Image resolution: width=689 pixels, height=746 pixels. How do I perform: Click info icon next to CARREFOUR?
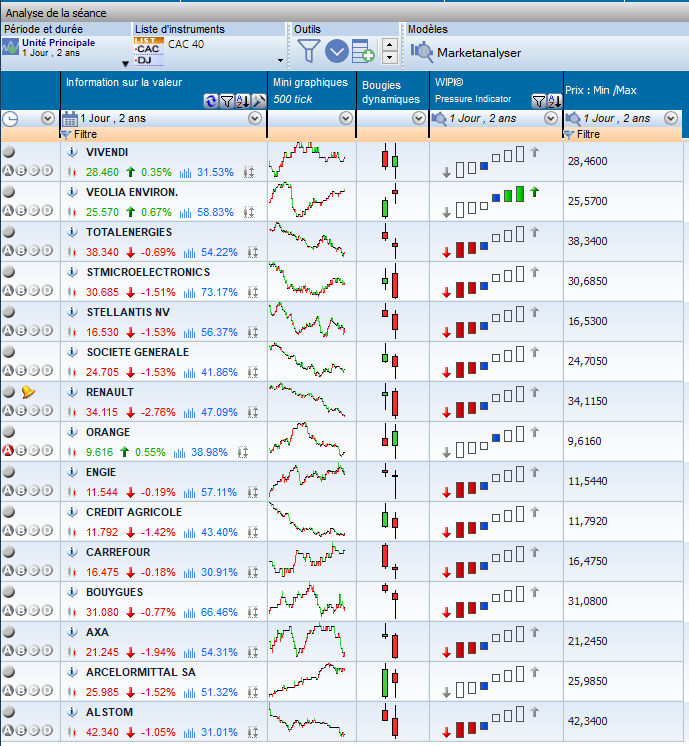click(72, 552)
